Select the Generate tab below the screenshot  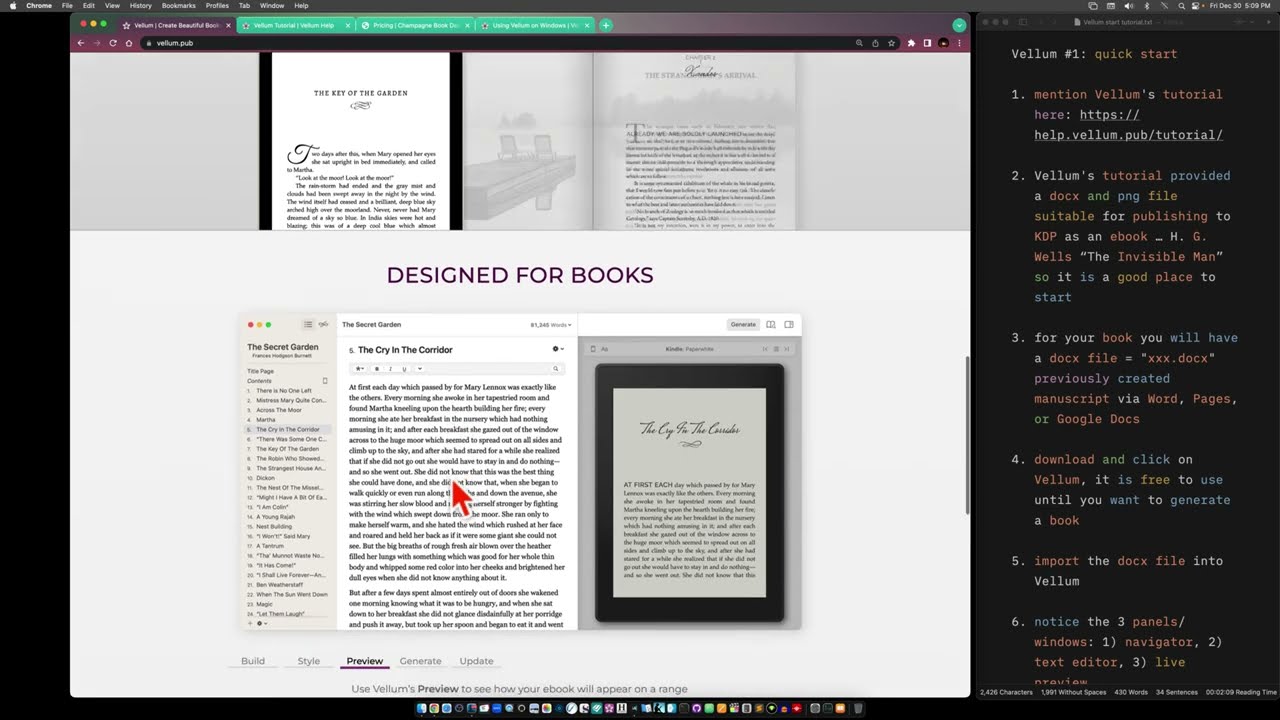point(420,661)
